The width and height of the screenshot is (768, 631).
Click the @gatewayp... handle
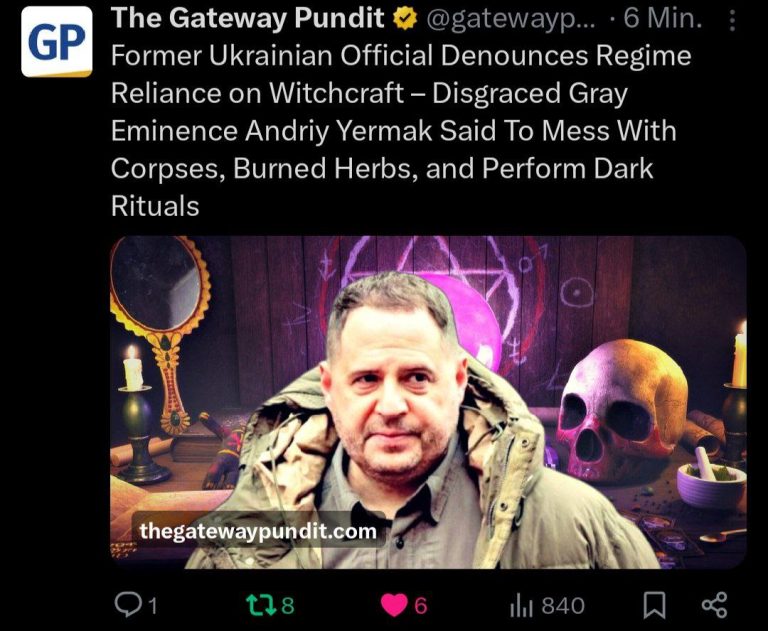[510, 20]
